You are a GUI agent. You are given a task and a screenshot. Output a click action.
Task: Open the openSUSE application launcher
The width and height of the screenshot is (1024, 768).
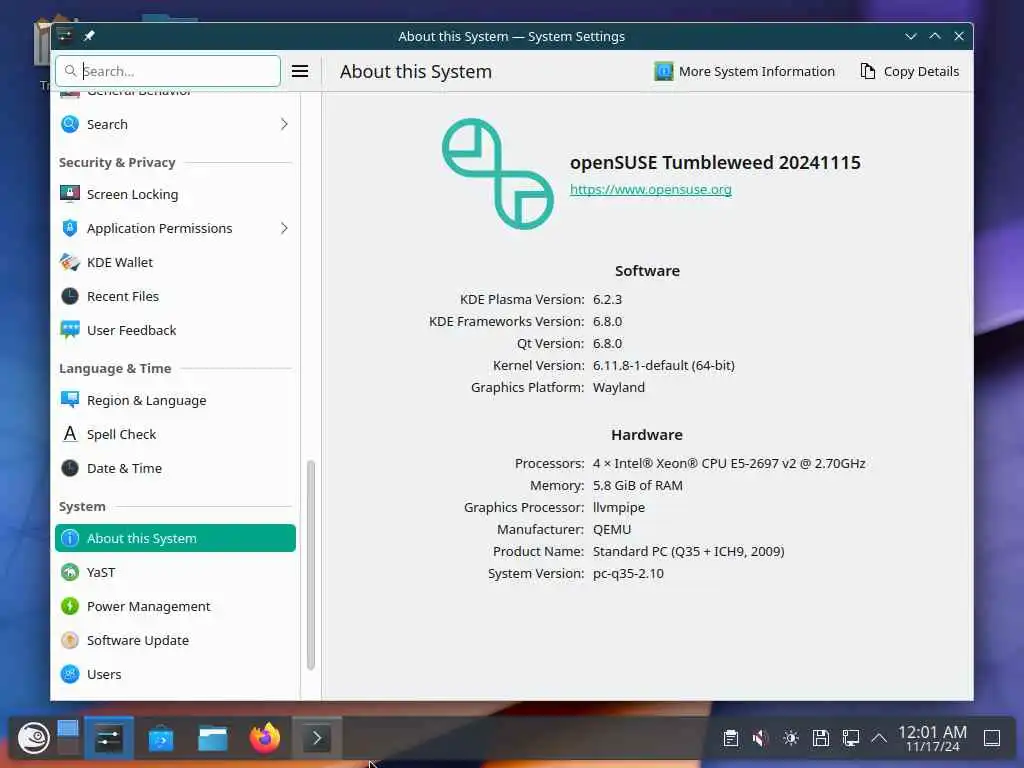coord(33,738)
